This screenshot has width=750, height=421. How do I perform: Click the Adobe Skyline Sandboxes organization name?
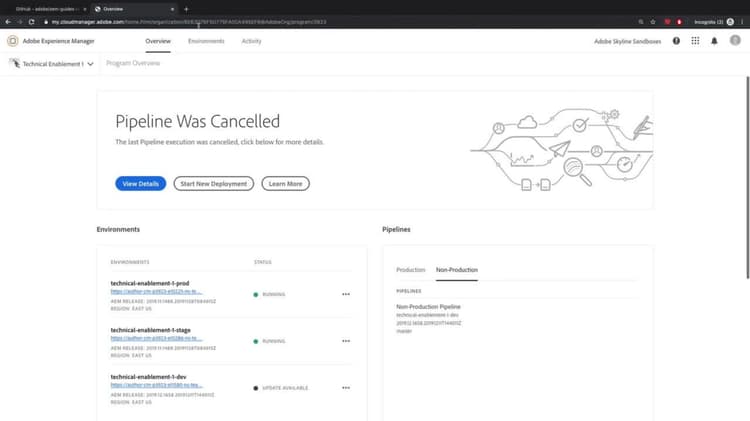tap(628, 41)
